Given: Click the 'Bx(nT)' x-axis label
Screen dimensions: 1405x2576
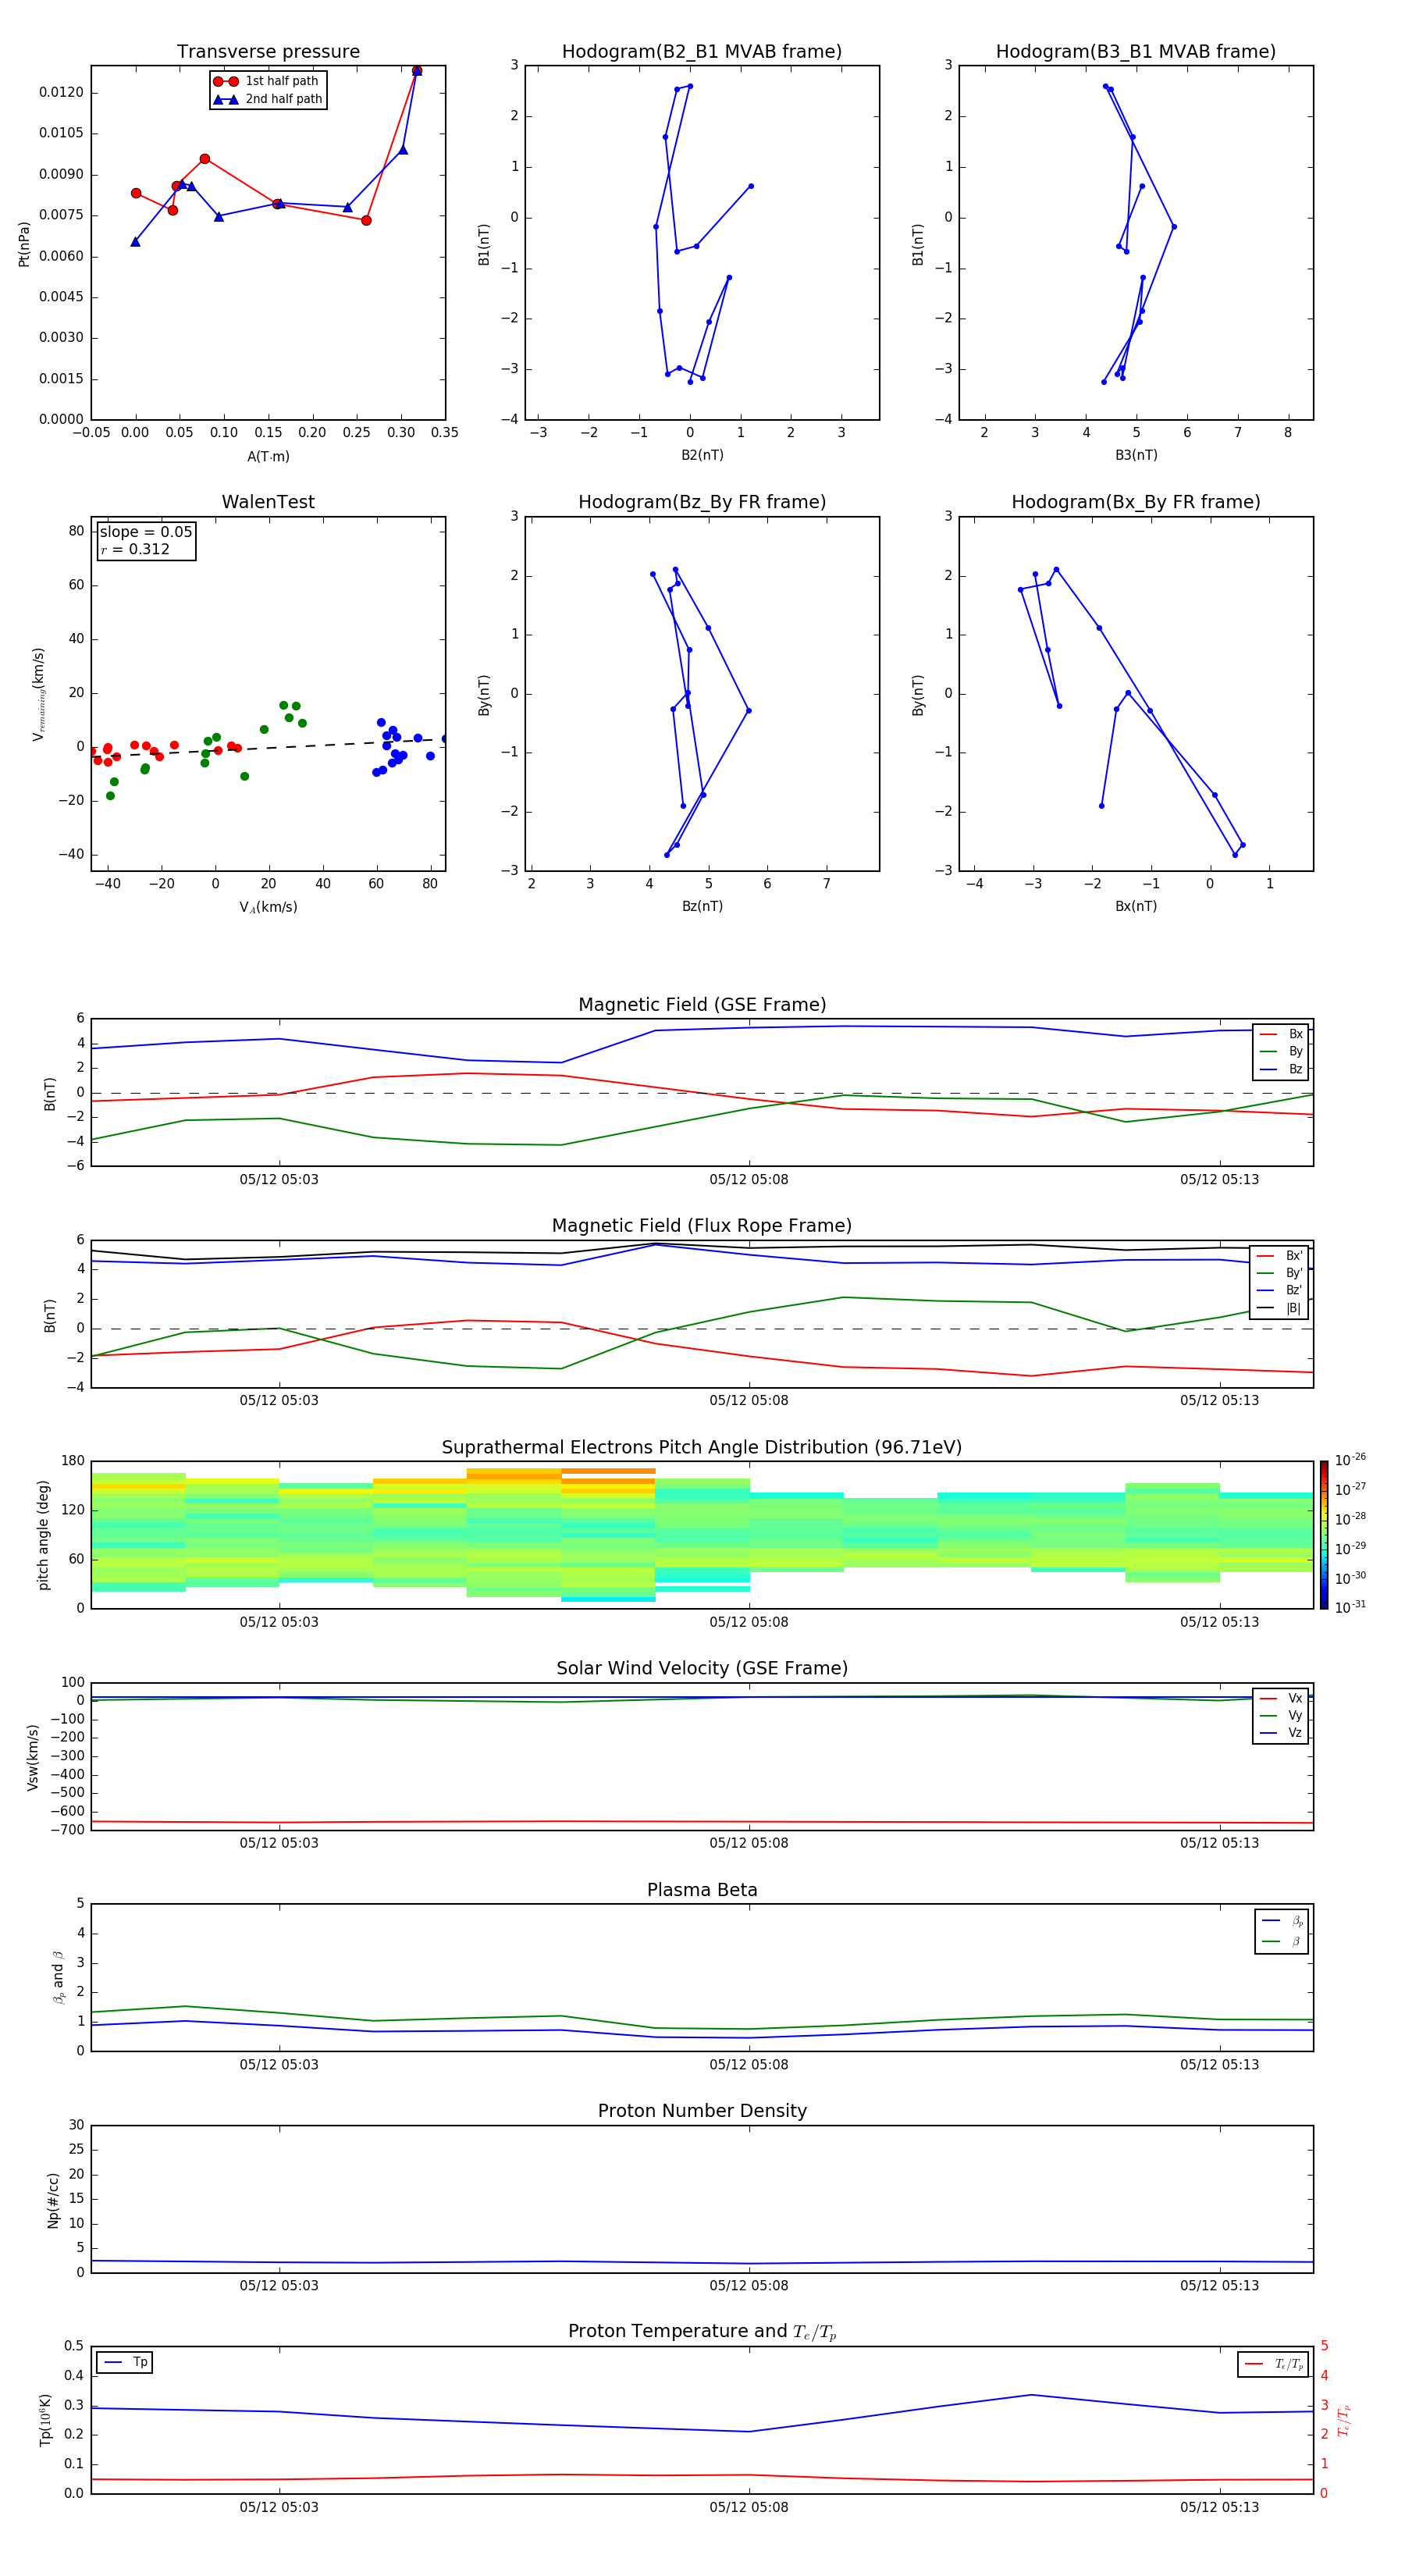Looking at the screenshot, I should (x=1136, y=906).
